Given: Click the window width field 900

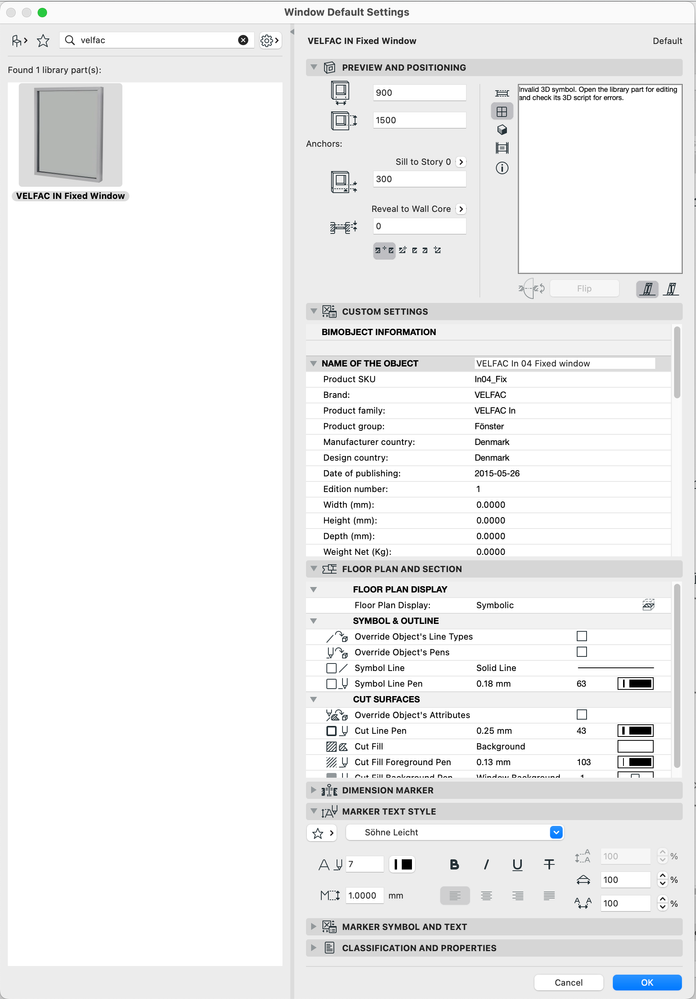Looking at the screenshot, I should coord(419,93).
